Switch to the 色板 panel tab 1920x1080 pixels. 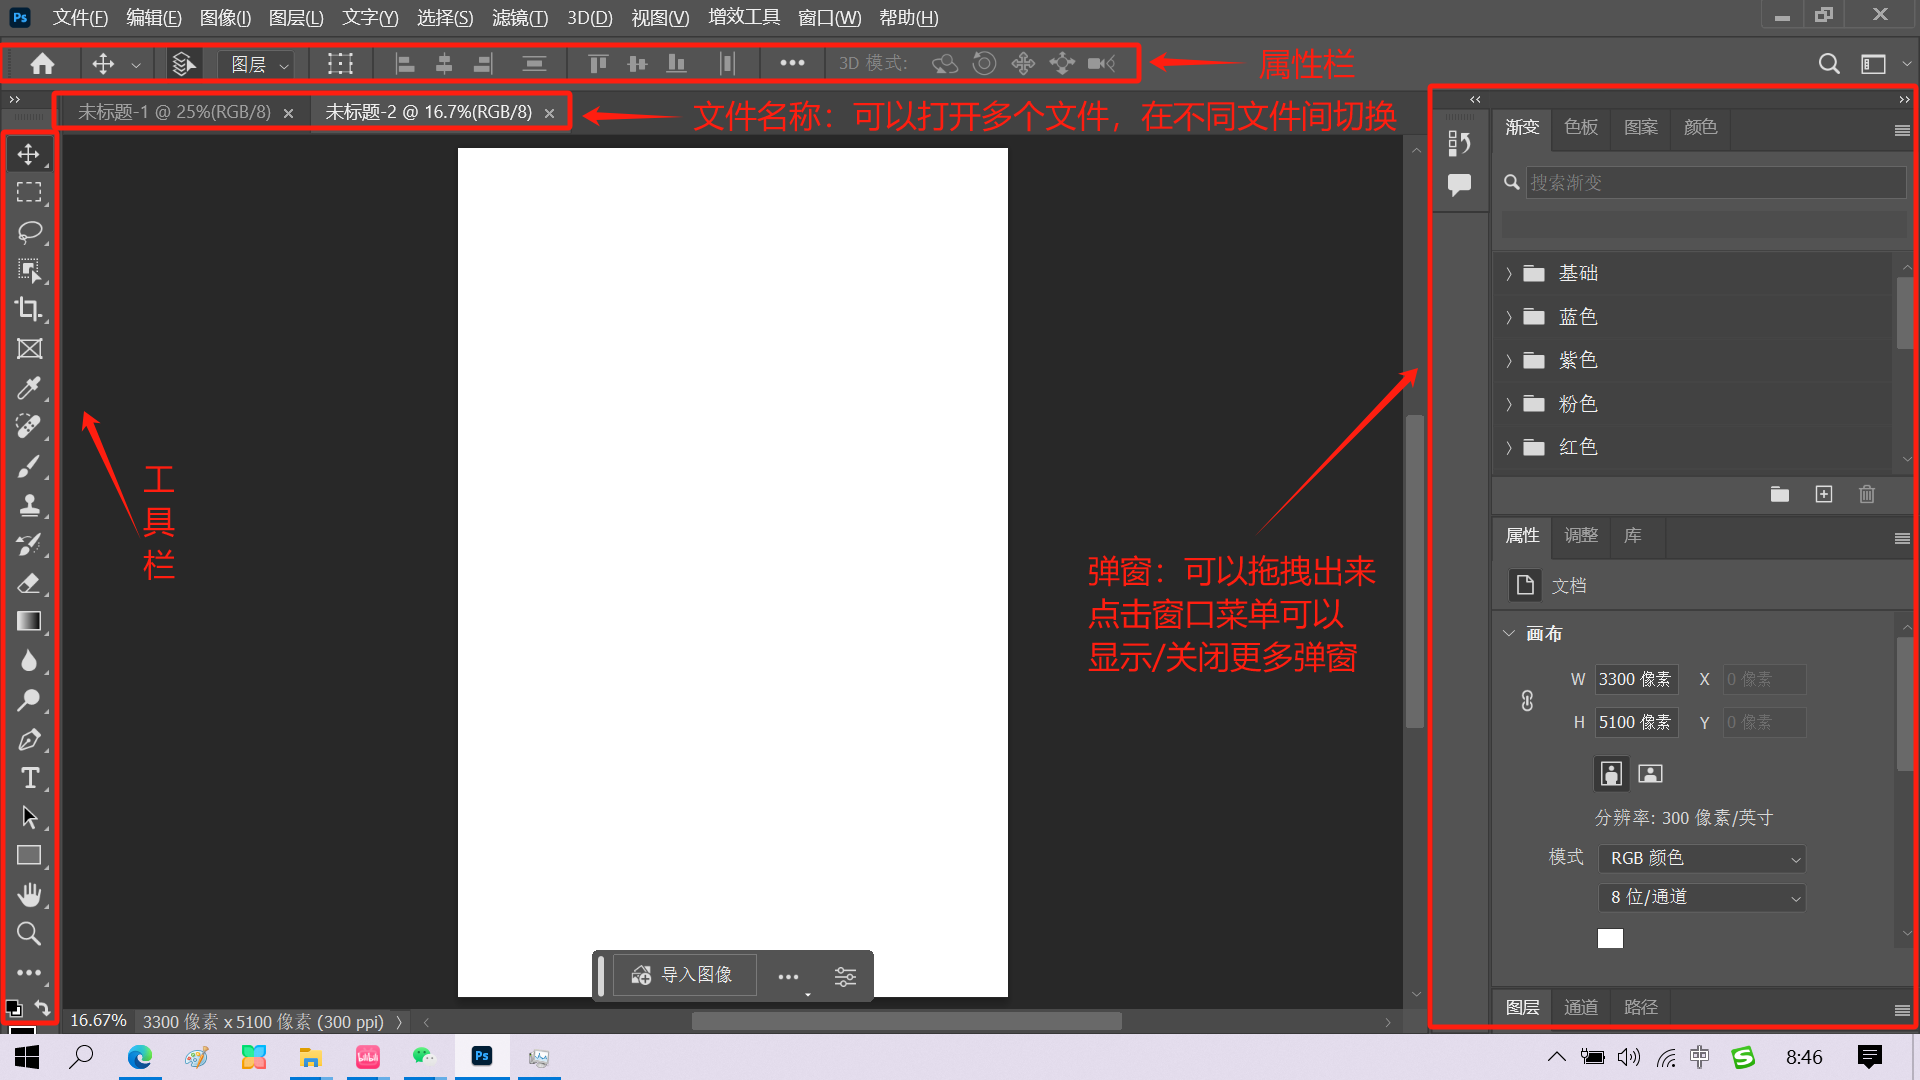1581,127
